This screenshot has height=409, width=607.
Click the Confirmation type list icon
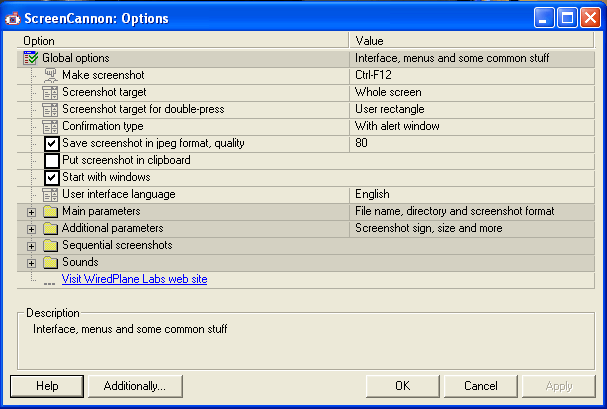[50, 127]
